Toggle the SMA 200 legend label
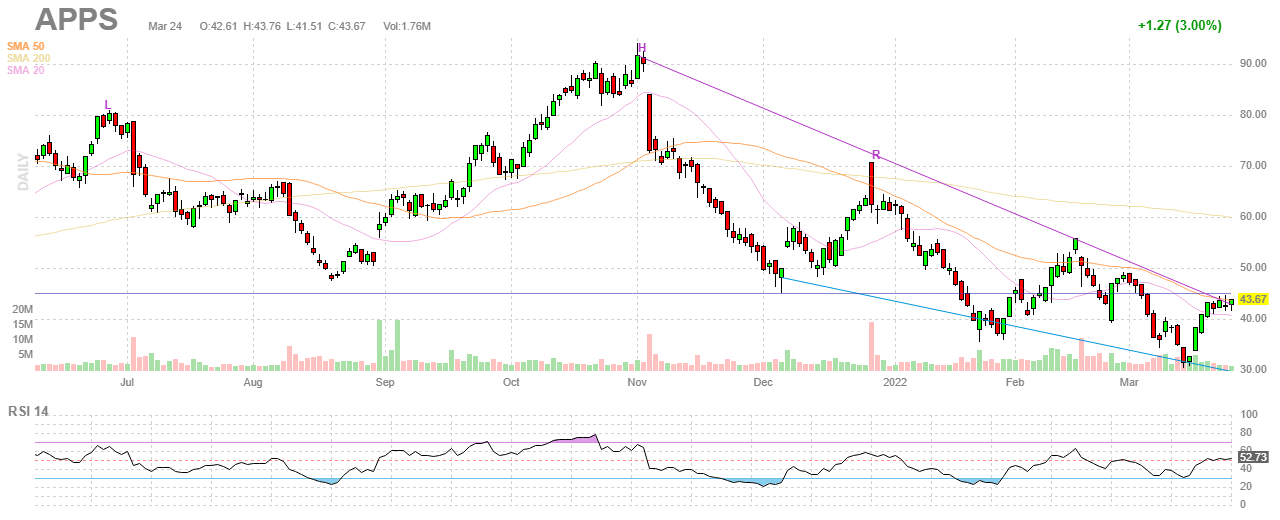The width and height of the screenshot is (1280, 520). (x=28, y=58)
